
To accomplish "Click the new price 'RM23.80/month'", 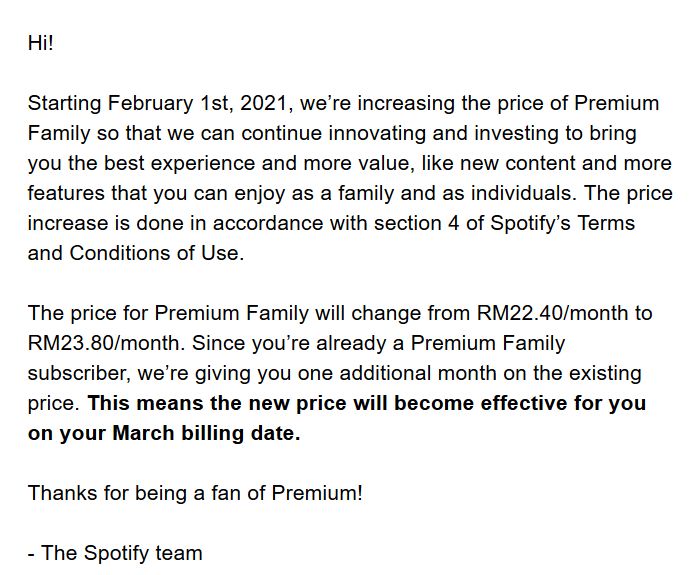I will point(106,343).
